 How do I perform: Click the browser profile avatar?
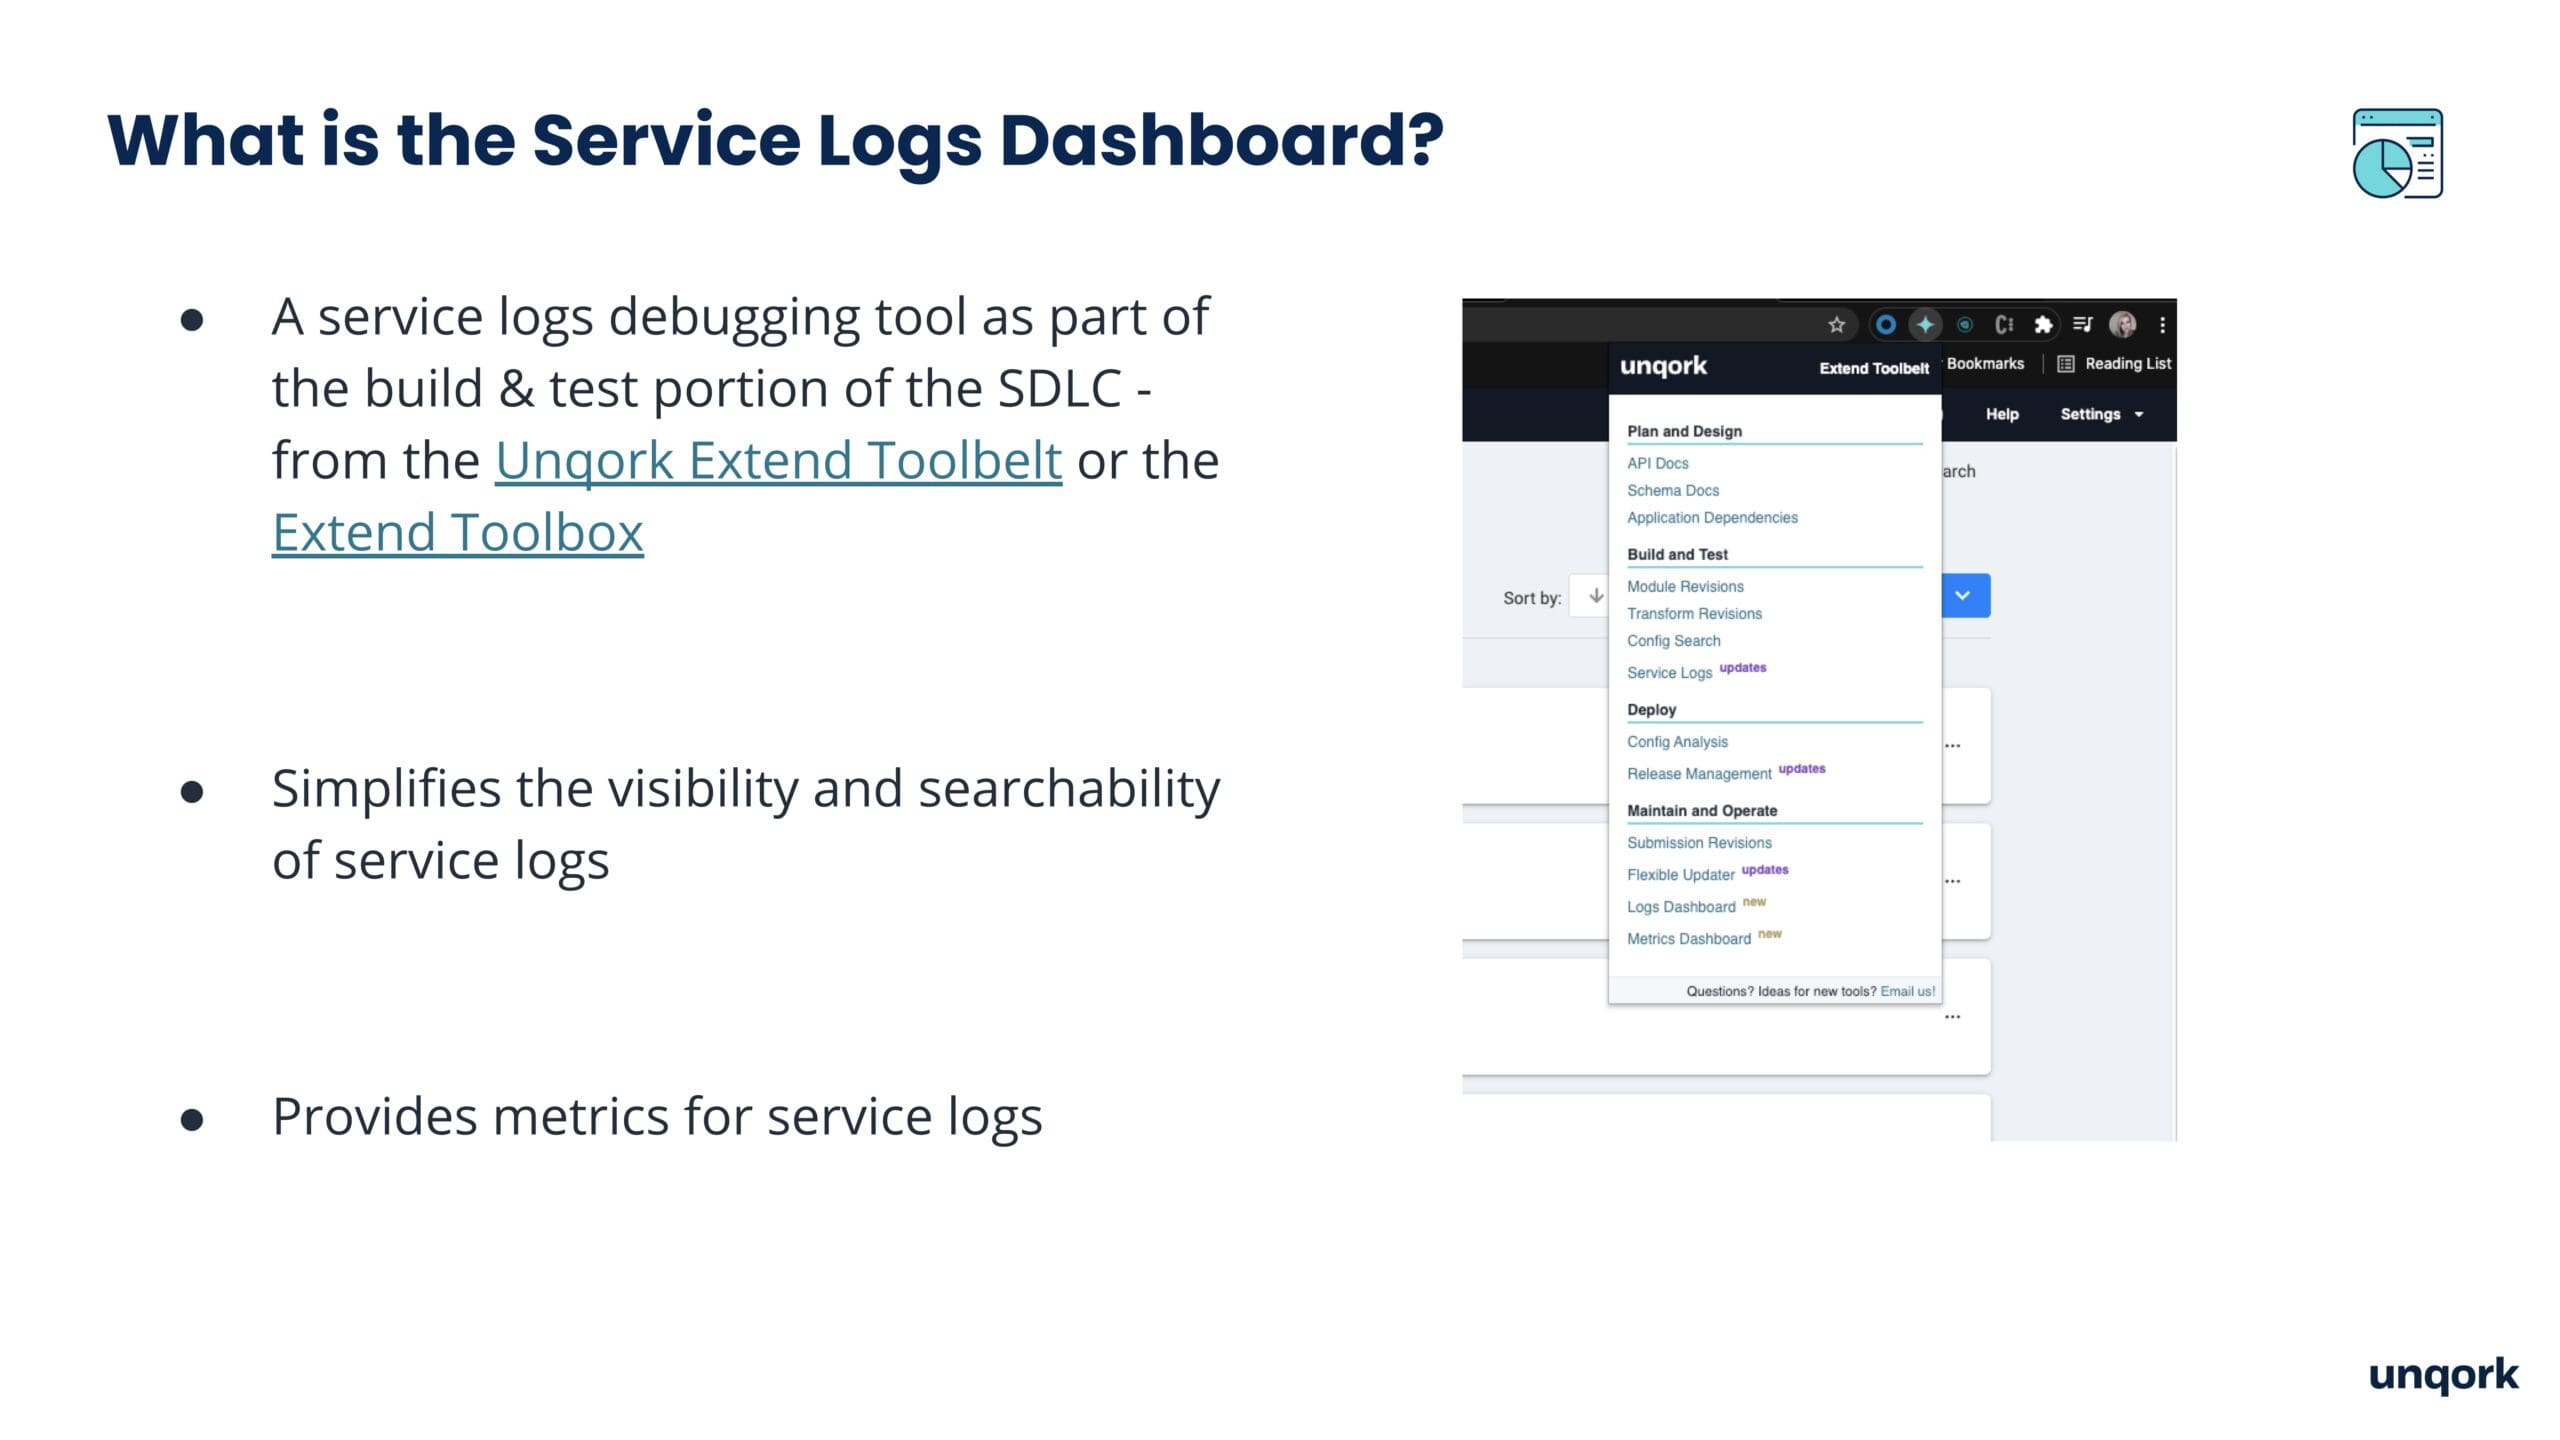[x=2122, y=325]
